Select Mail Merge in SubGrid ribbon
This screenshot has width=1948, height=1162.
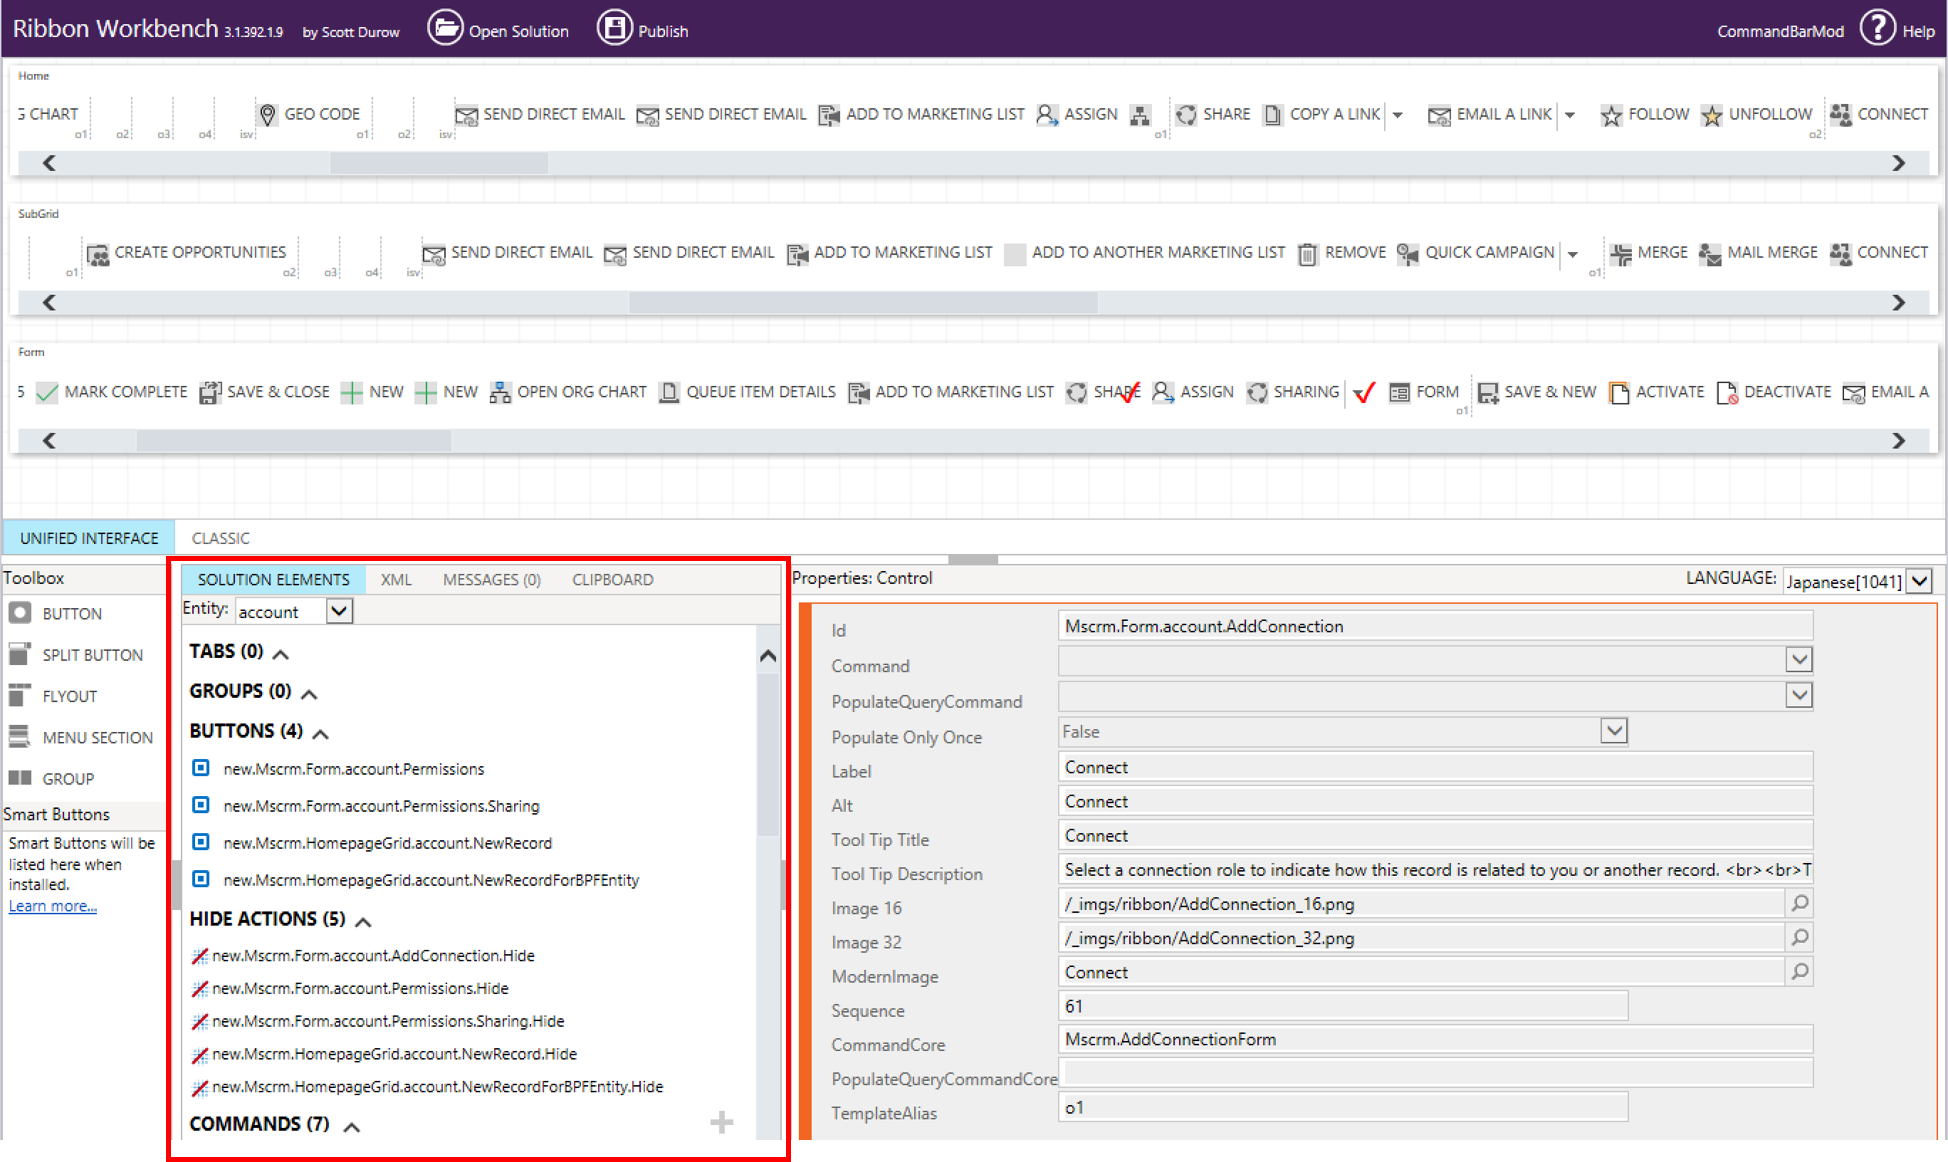coord(1758,253)
